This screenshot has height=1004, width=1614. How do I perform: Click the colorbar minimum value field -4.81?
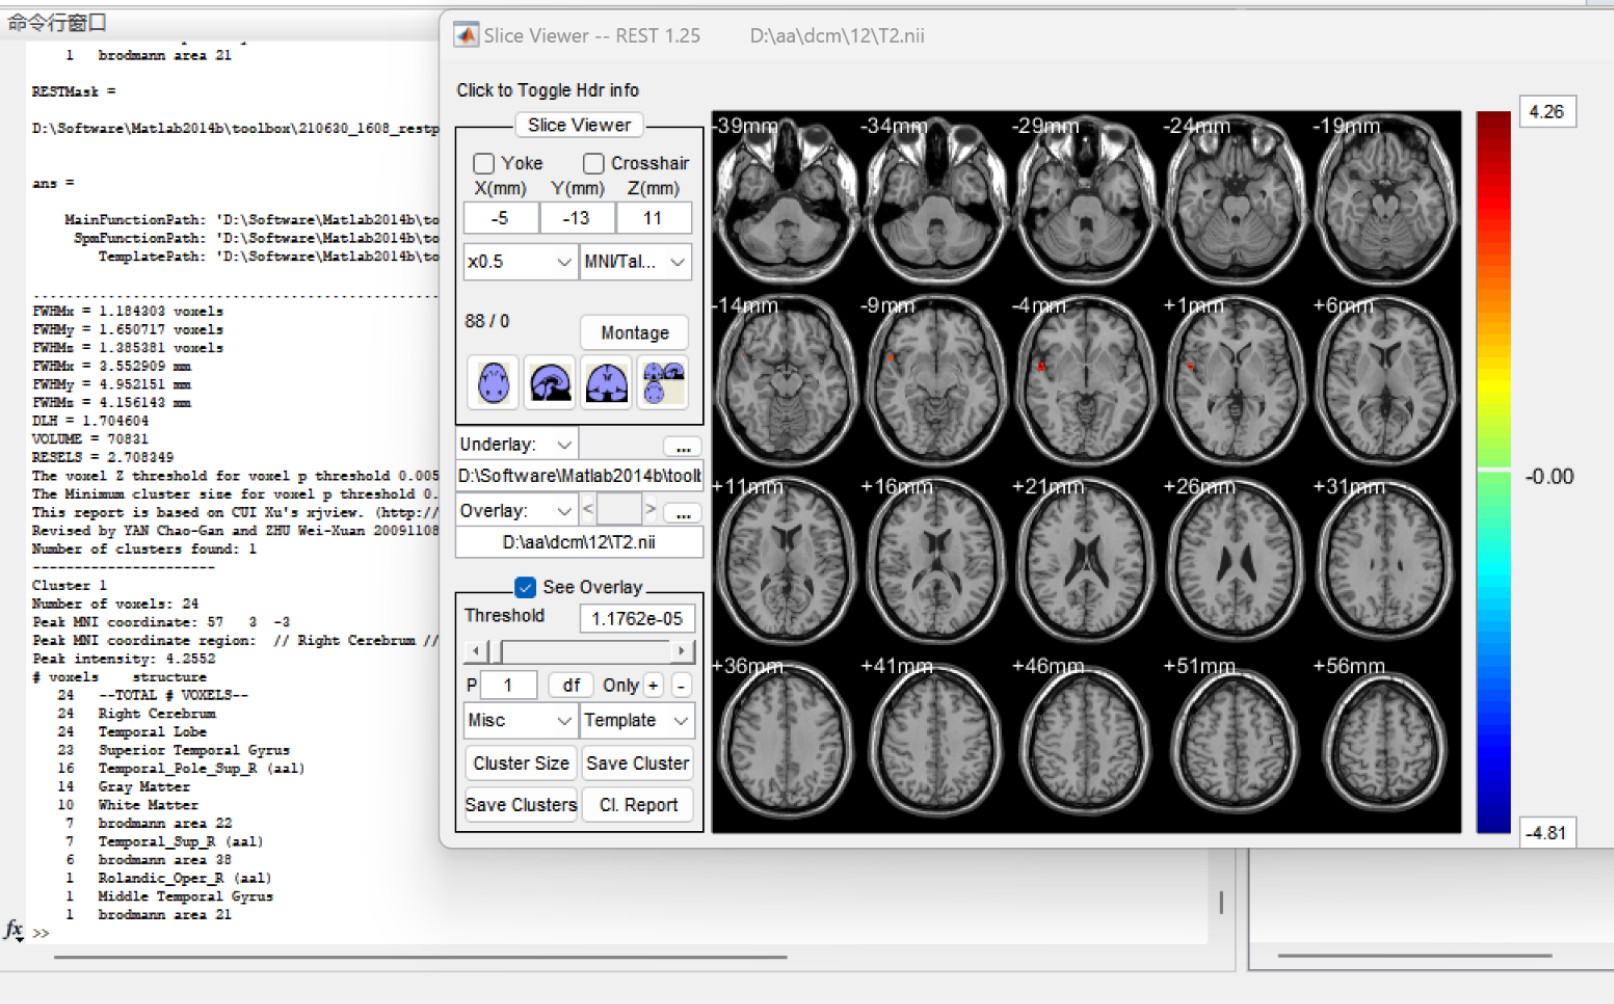1548,832
